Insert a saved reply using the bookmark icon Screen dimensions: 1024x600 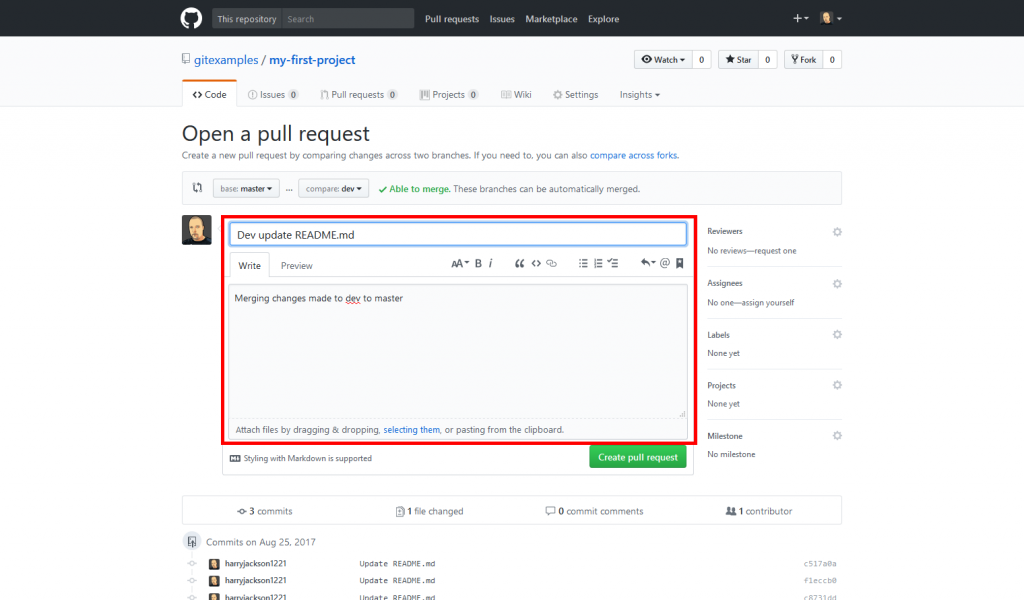pos(679,263)
